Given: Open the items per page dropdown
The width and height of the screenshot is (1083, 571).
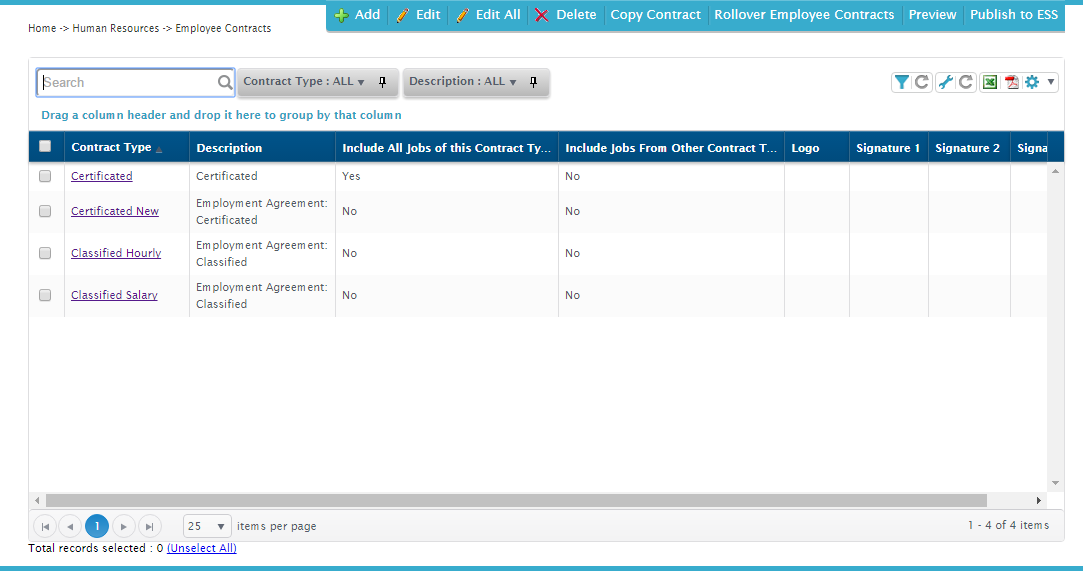Looking at the screenshot, I should pyautogui.click(x=208, y=526).
